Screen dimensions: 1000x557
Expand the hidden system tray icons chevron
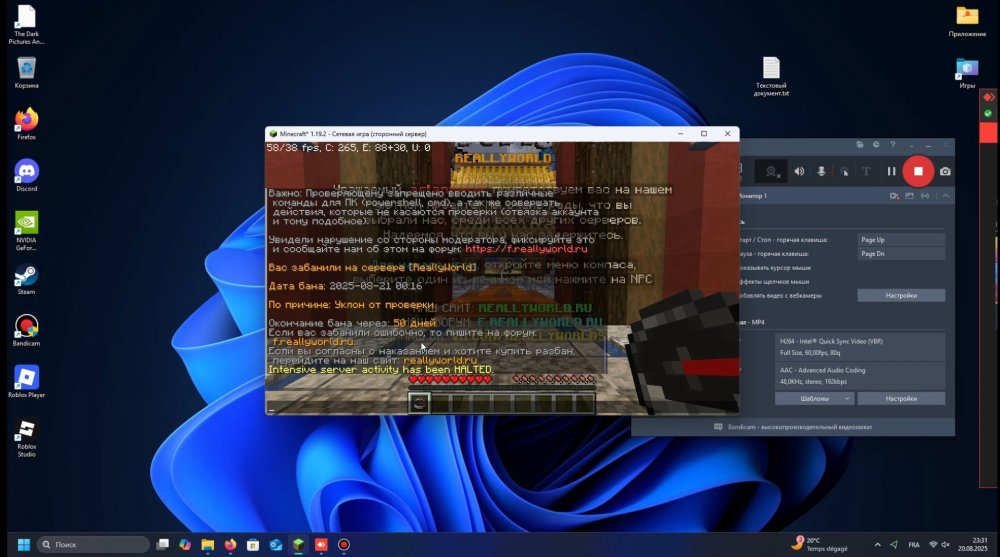point(878,544)
